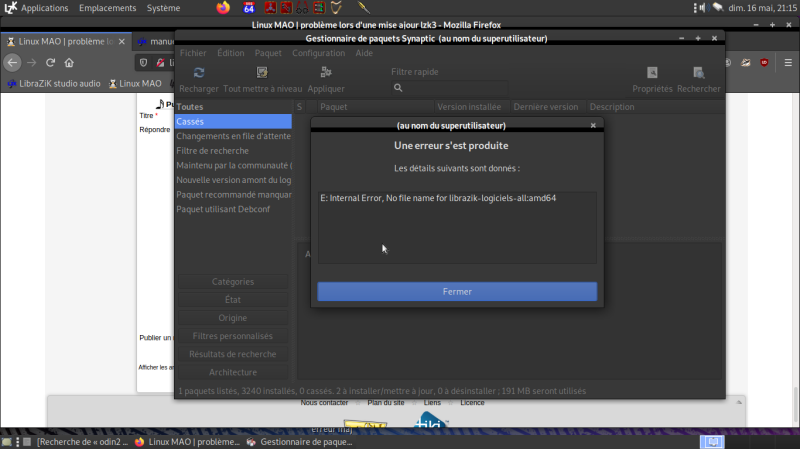Click the blue 64 route-sign launcher
The height and width of the screenshot is (449, 800).
pos(249,8)
